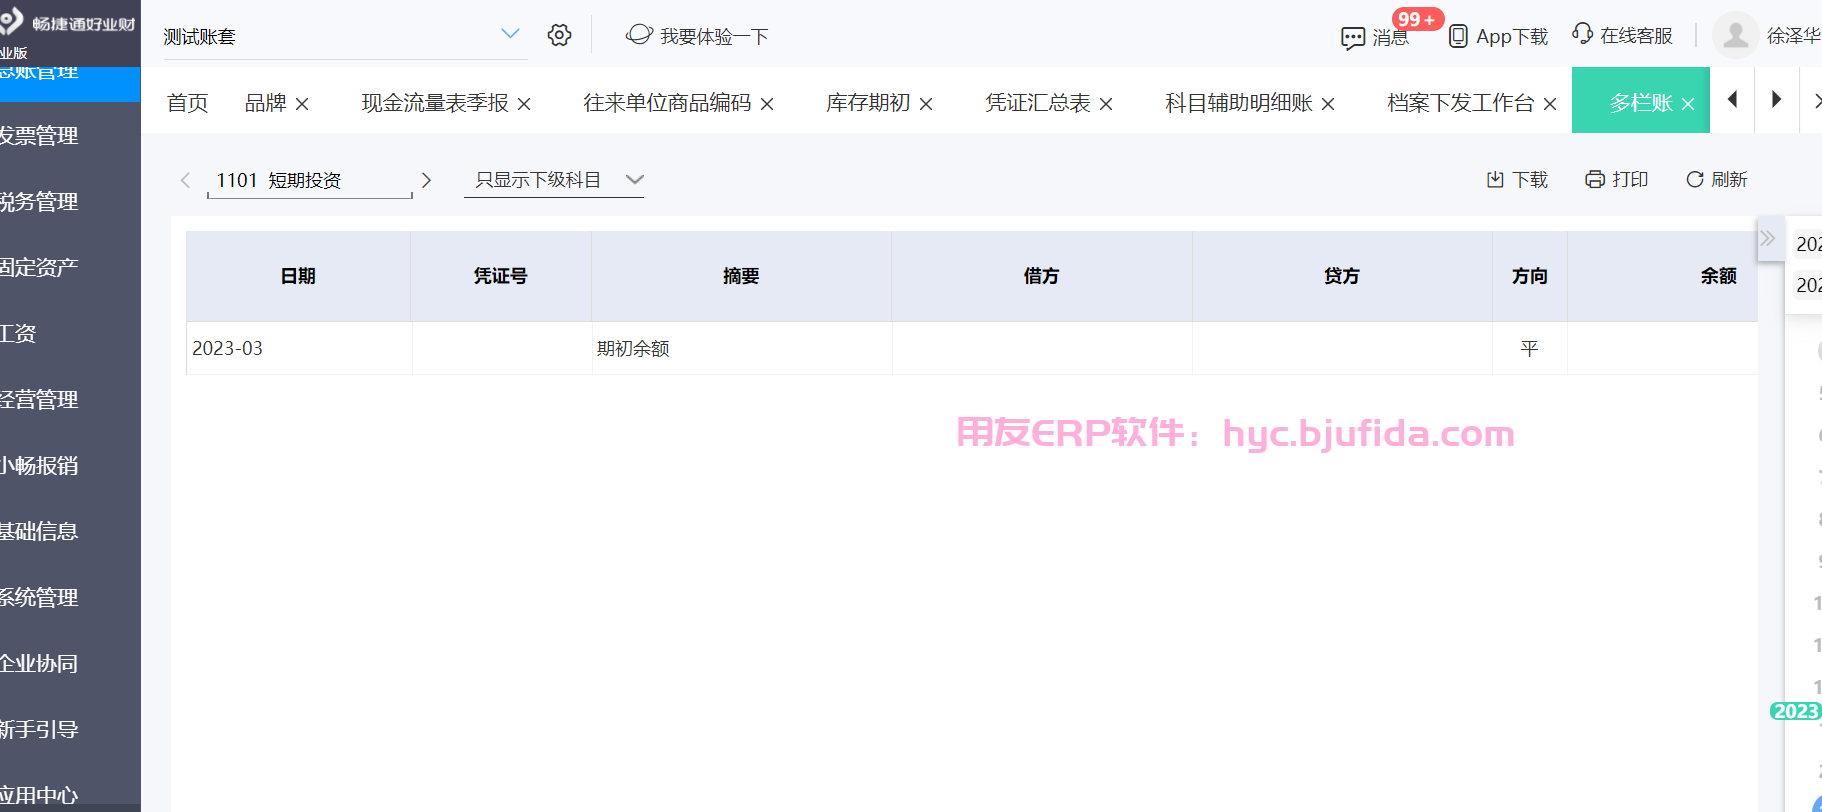Viewport: 1822px width, 812px height.
Task: Click the 打印 print button
Action: coord(1616,179)
